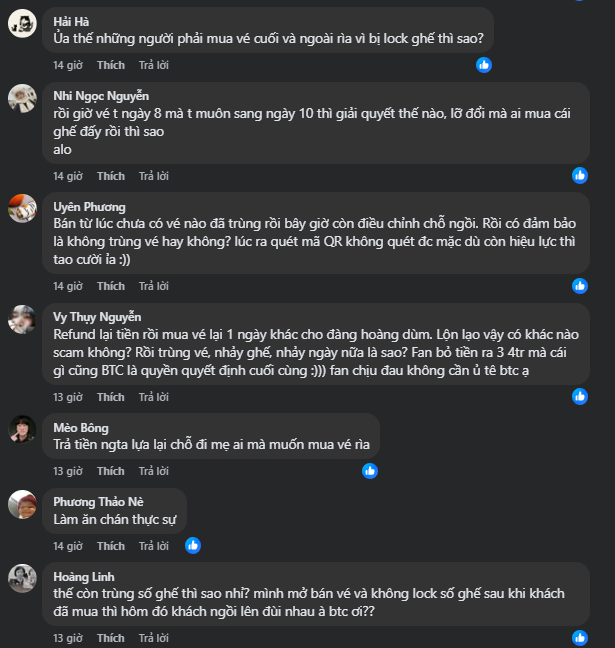Open Hải Hà's profile picture

pos(23,25)
